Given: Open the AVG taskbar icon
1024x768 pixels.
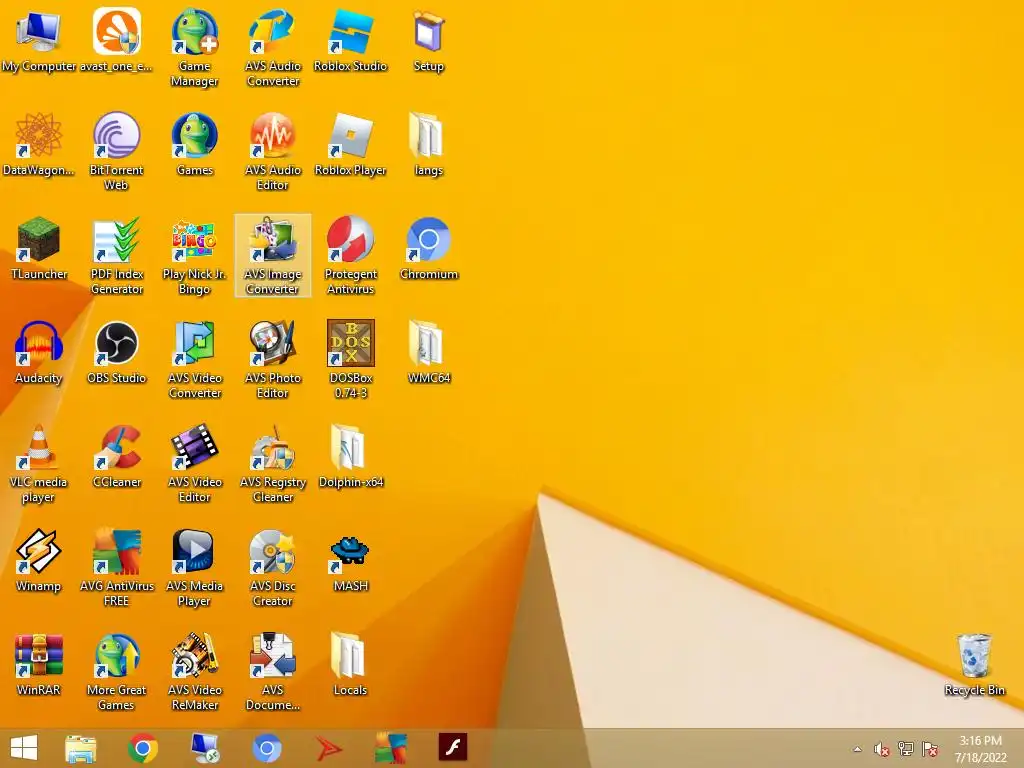Looking at the screenshot, I should click(x=391, y=748).
